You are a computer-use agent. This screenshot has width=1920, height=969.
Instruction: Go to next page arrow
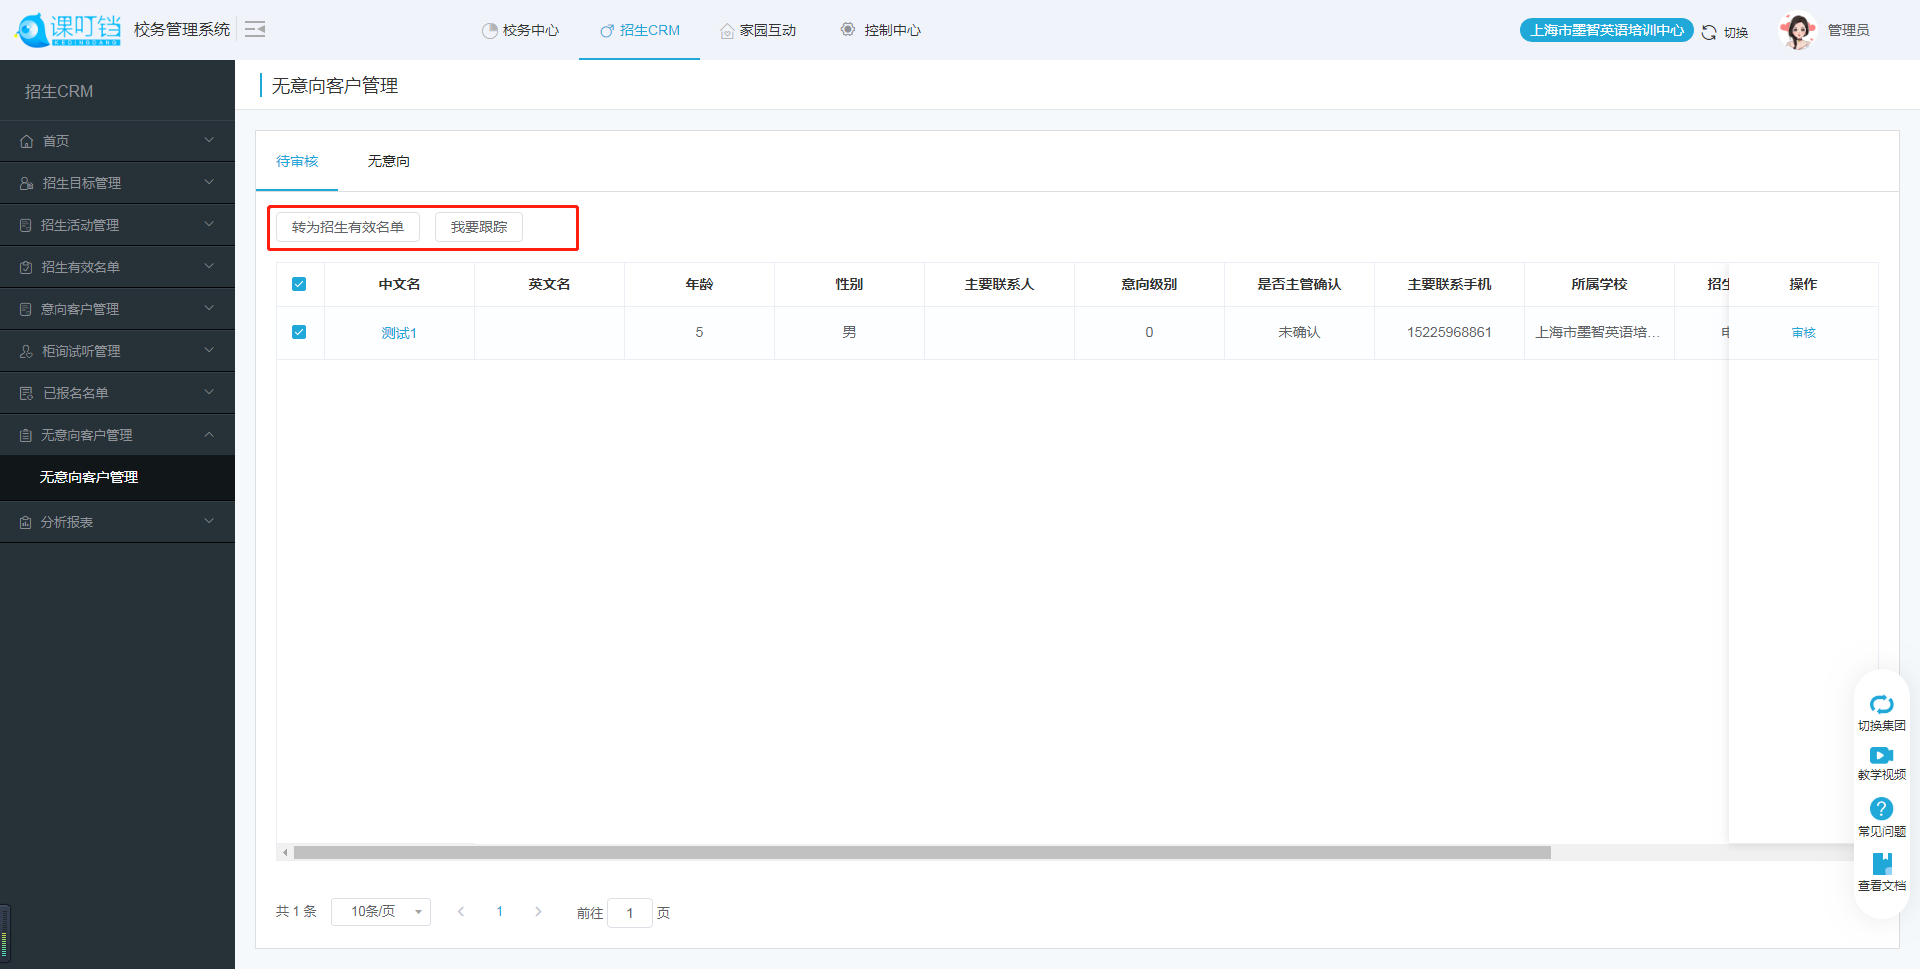(x=538, y=912)
